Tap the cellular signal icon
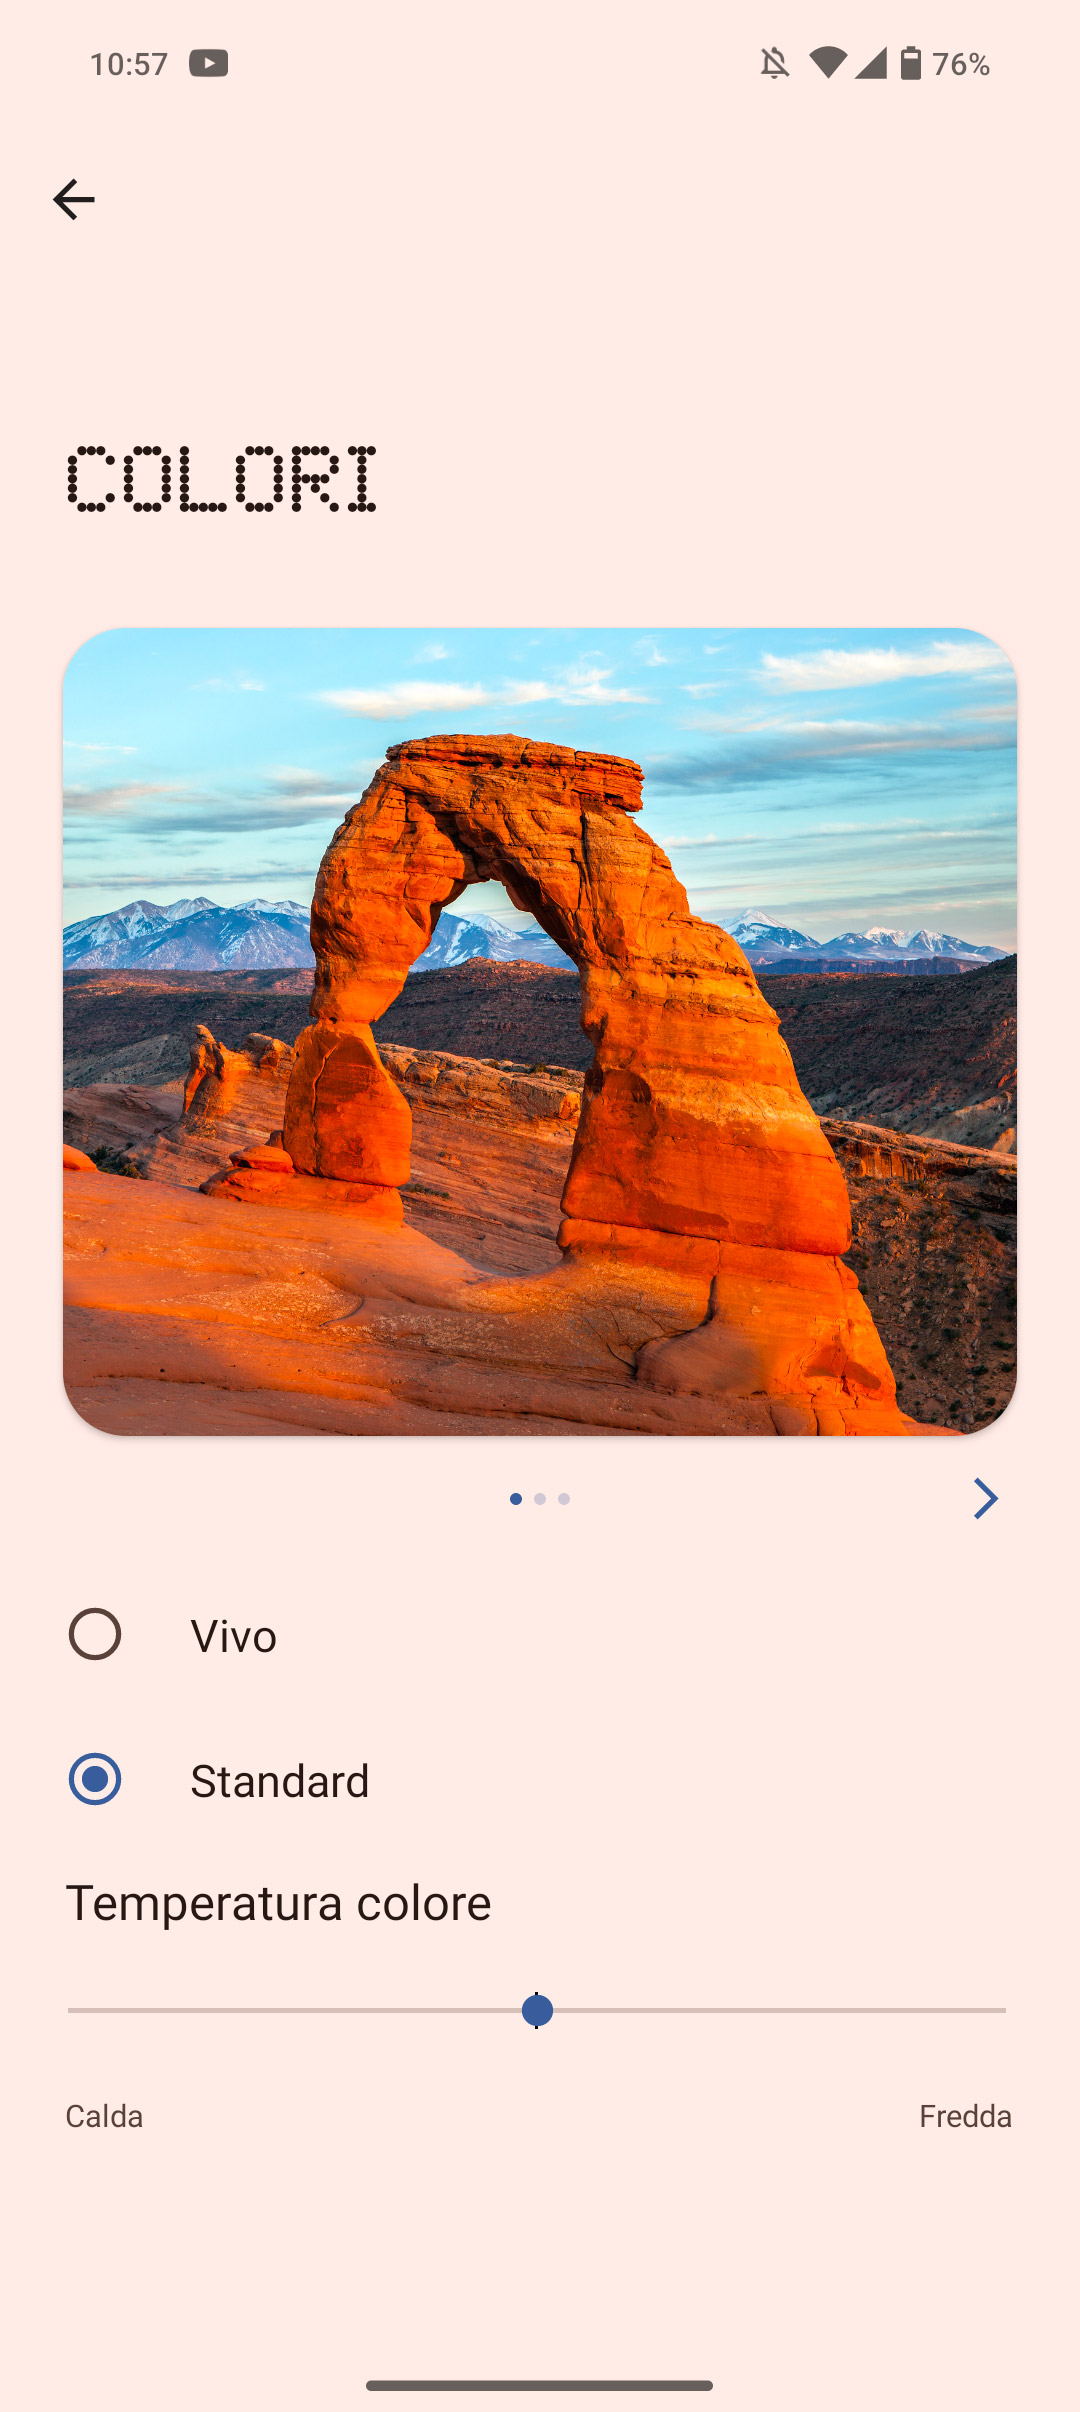The width and height of the screenshot is (1080, 2412). coord(871,63)
